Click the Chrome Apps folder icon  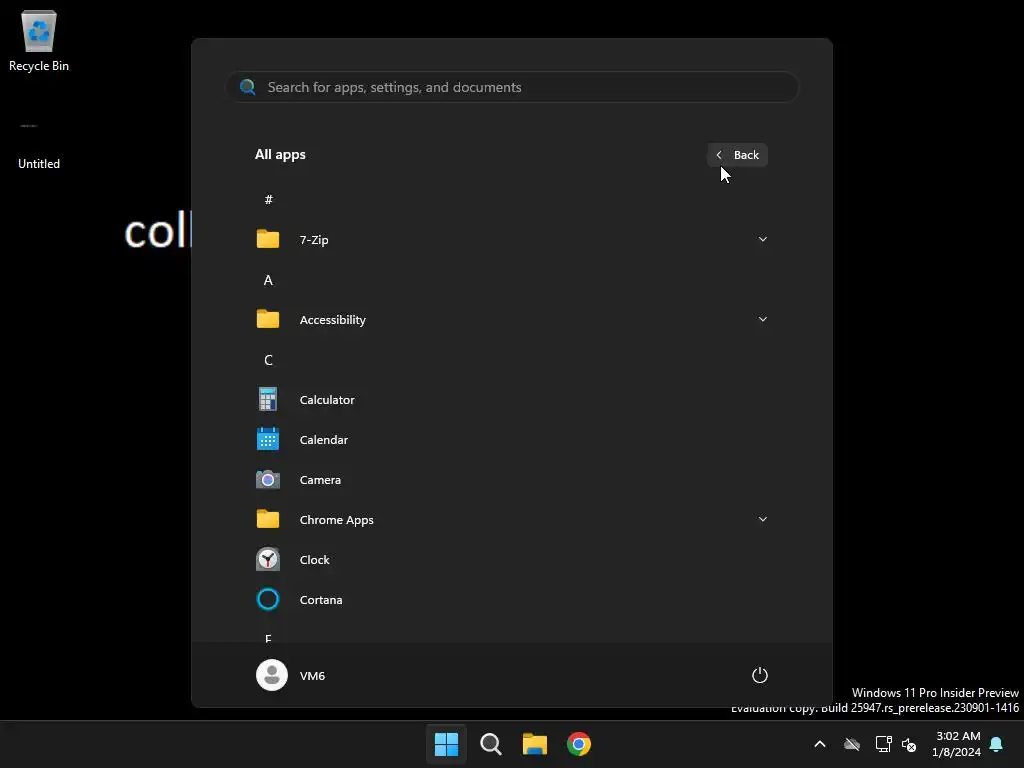coord(268,520)
